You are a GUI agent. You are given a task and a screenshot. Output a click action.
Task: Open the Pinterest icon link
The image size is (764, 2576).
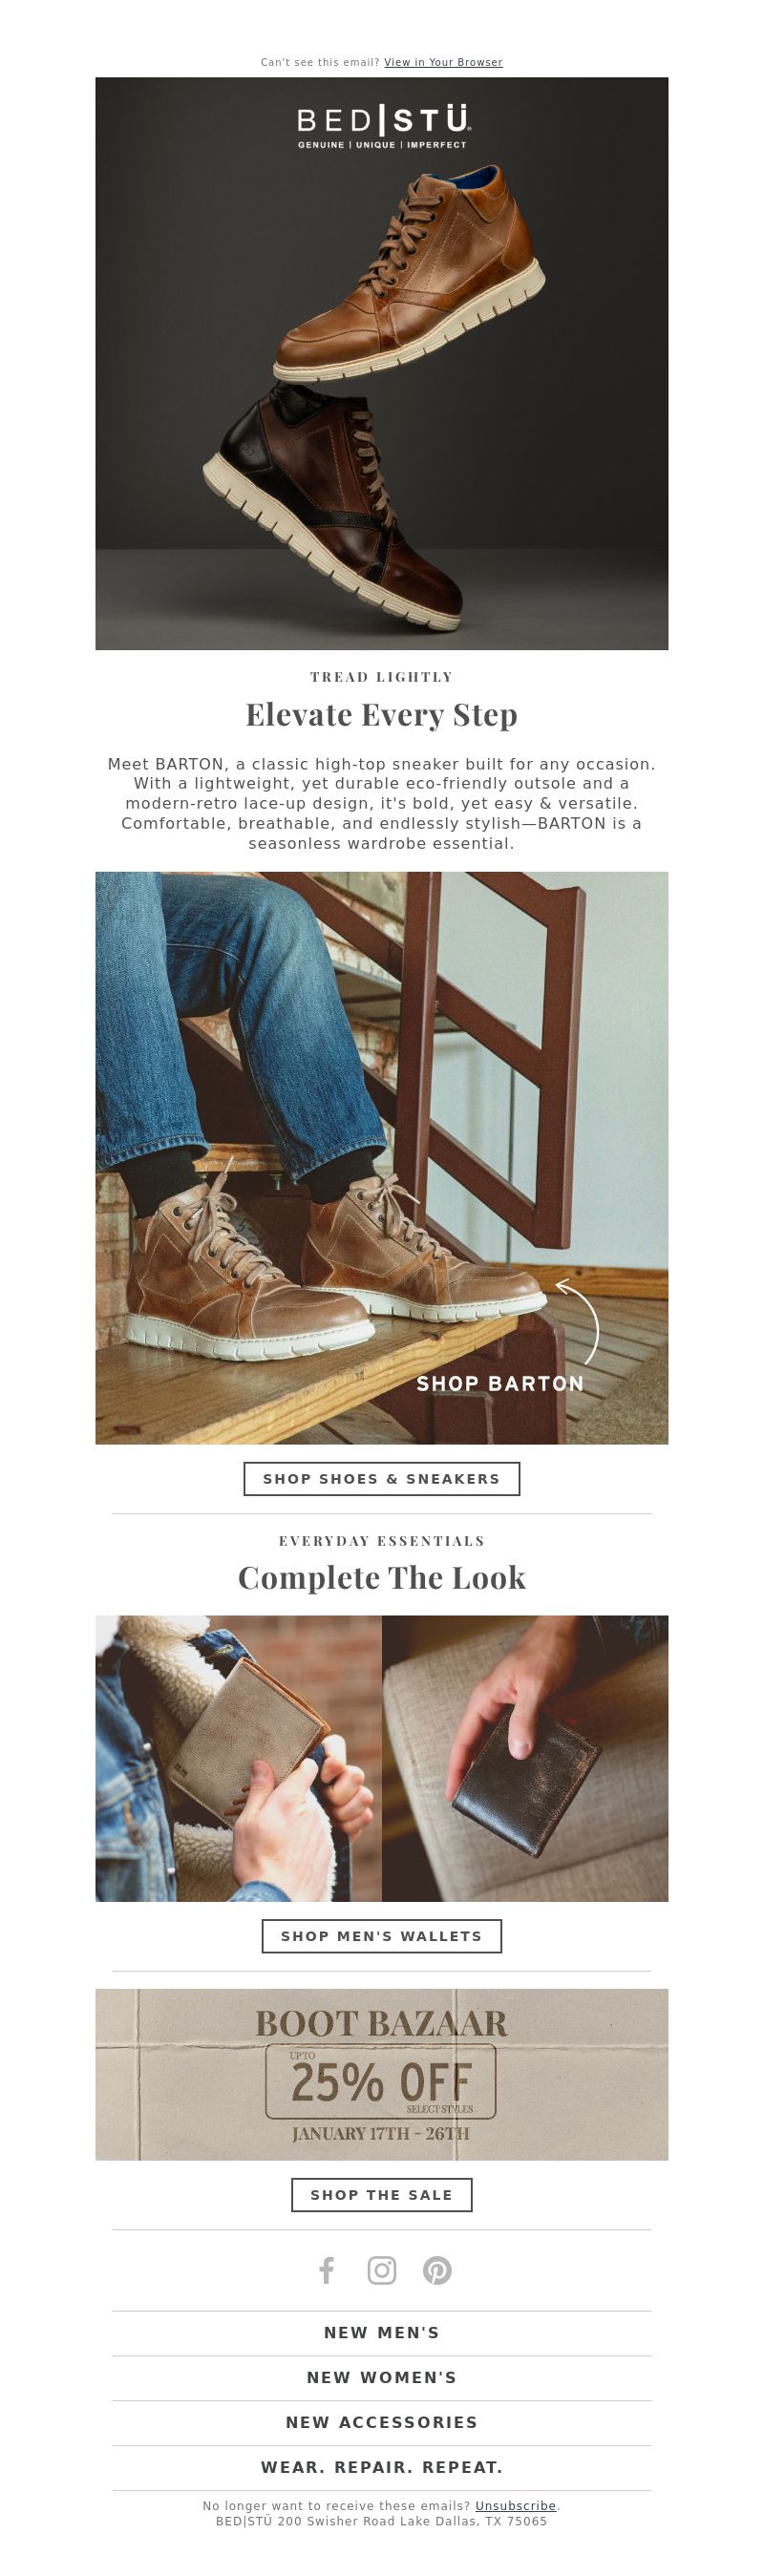tap(437, 2270)
